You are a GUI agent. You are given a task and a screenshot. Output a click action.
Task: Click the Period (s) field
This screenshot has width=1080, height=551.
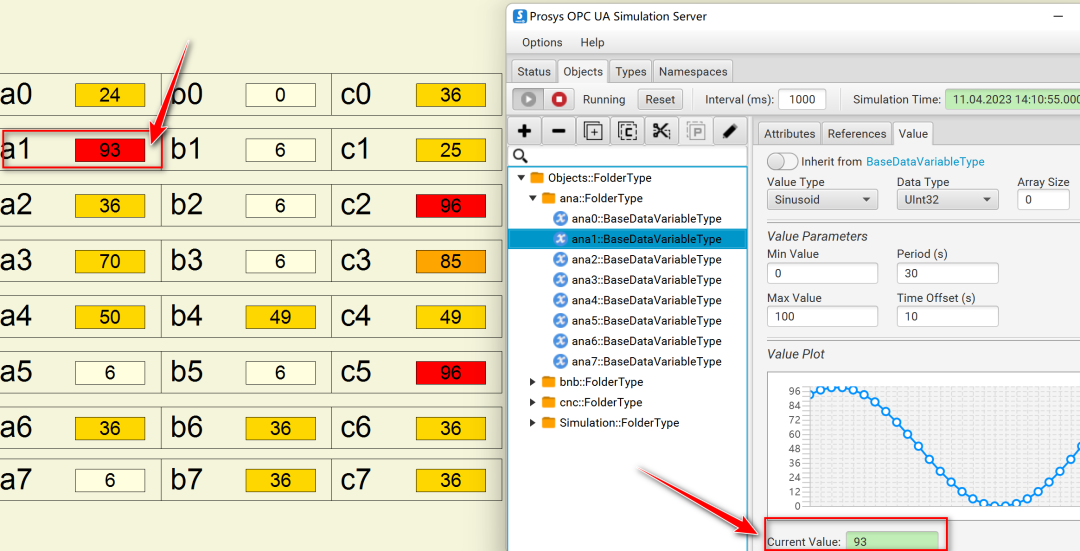(x=947, y=273)
